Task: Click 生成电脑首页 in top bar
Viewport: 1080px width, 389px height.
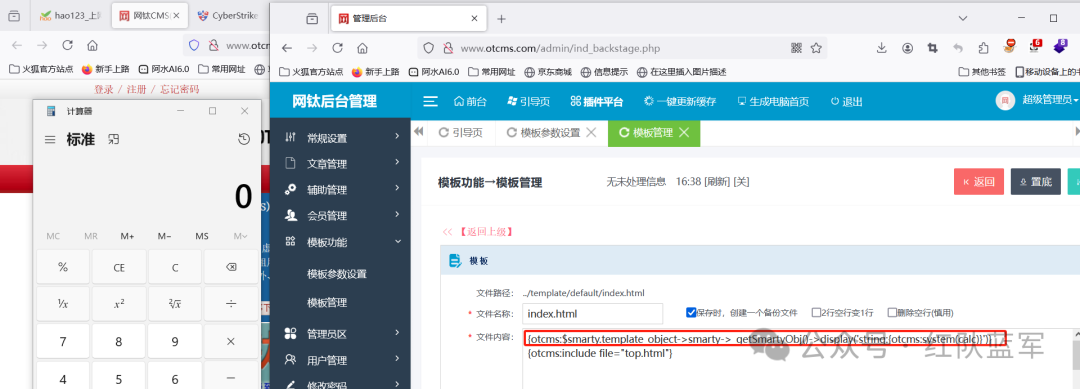Action: [x=773, y=102]
